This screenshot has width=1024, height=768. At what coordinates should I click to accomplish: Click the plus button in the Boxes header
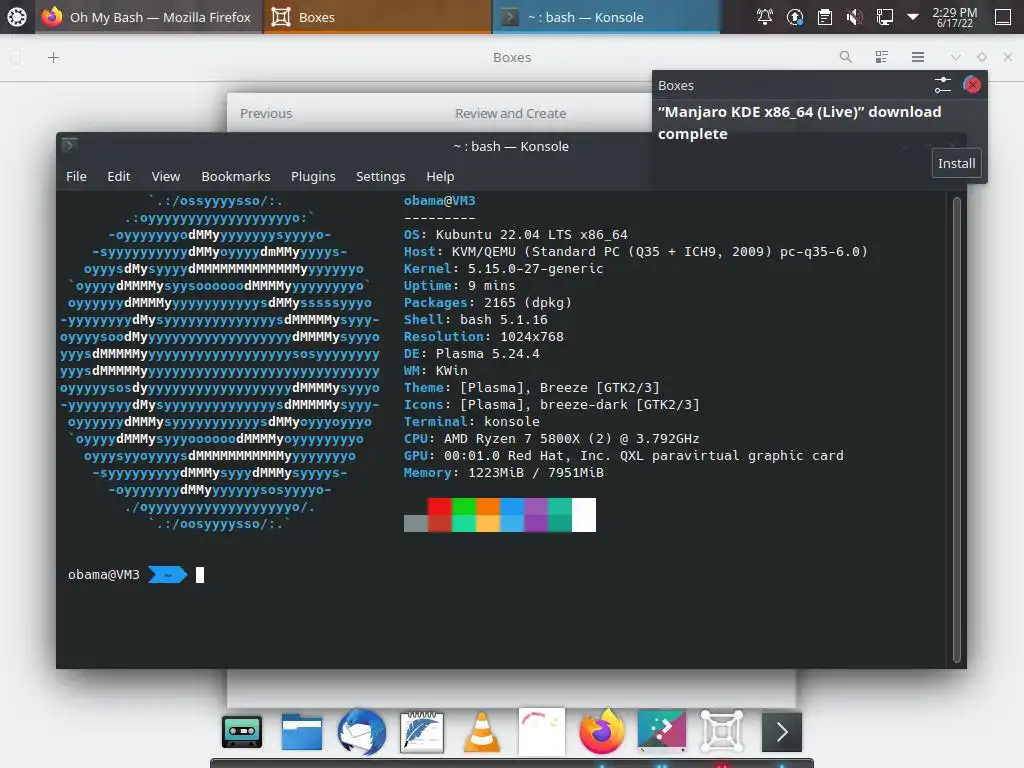pos(54,57)
